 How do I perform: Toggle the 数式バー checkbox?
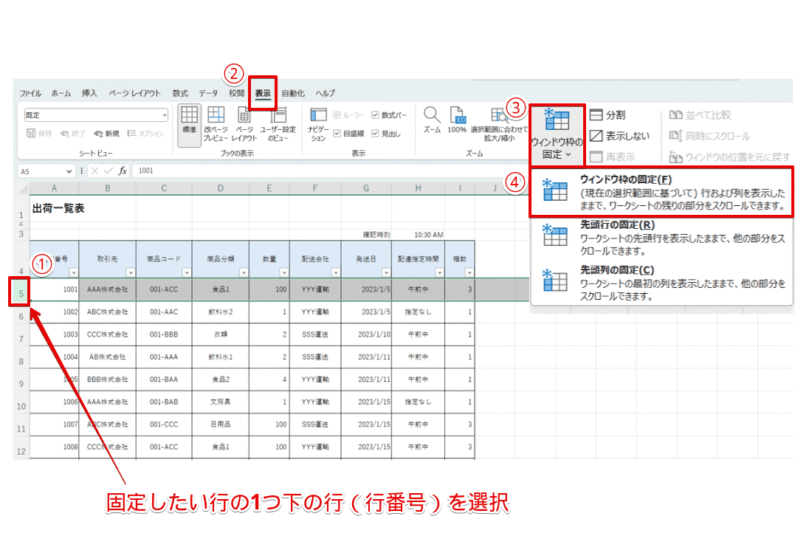(x=375, y=115)
